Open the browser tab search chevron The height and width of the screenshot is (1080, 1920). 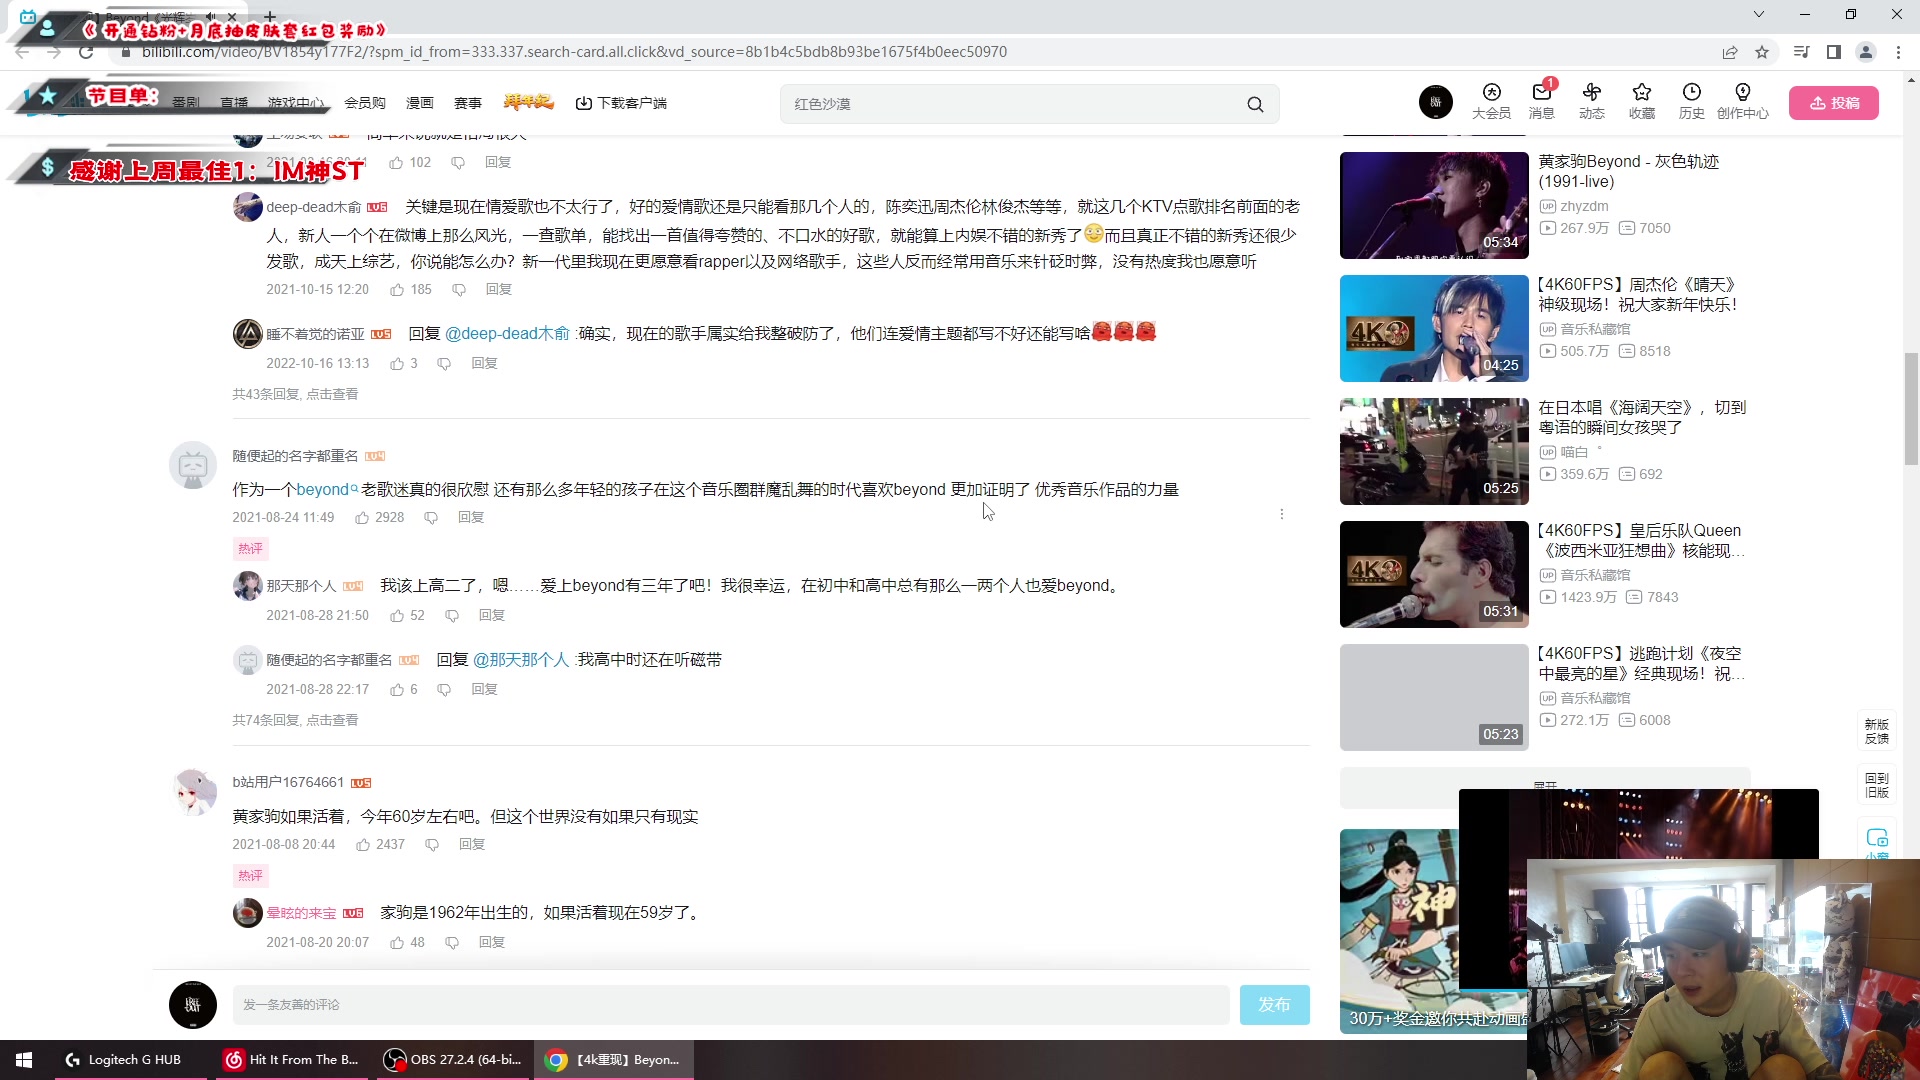pos(1760,14)
